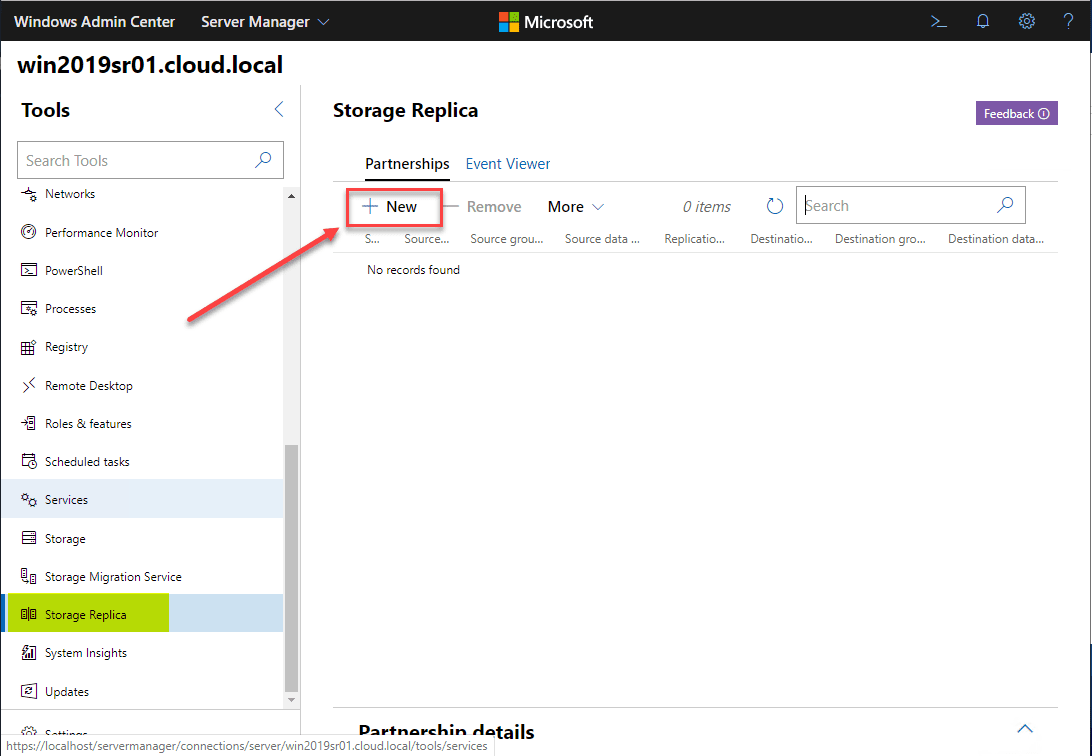This screenshot has width=1092, height=756.
Task: Click New to create a partnership
Action: (390, 207)
